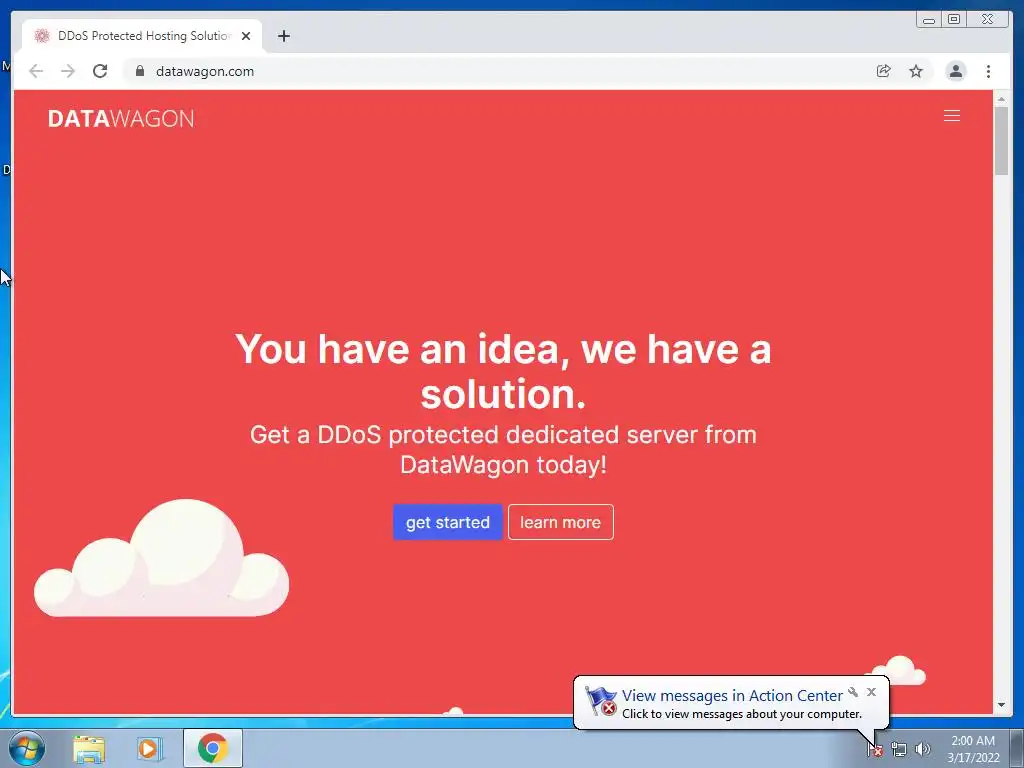
Task: Bookmark this tab with star icon
Action: [916, 71]
